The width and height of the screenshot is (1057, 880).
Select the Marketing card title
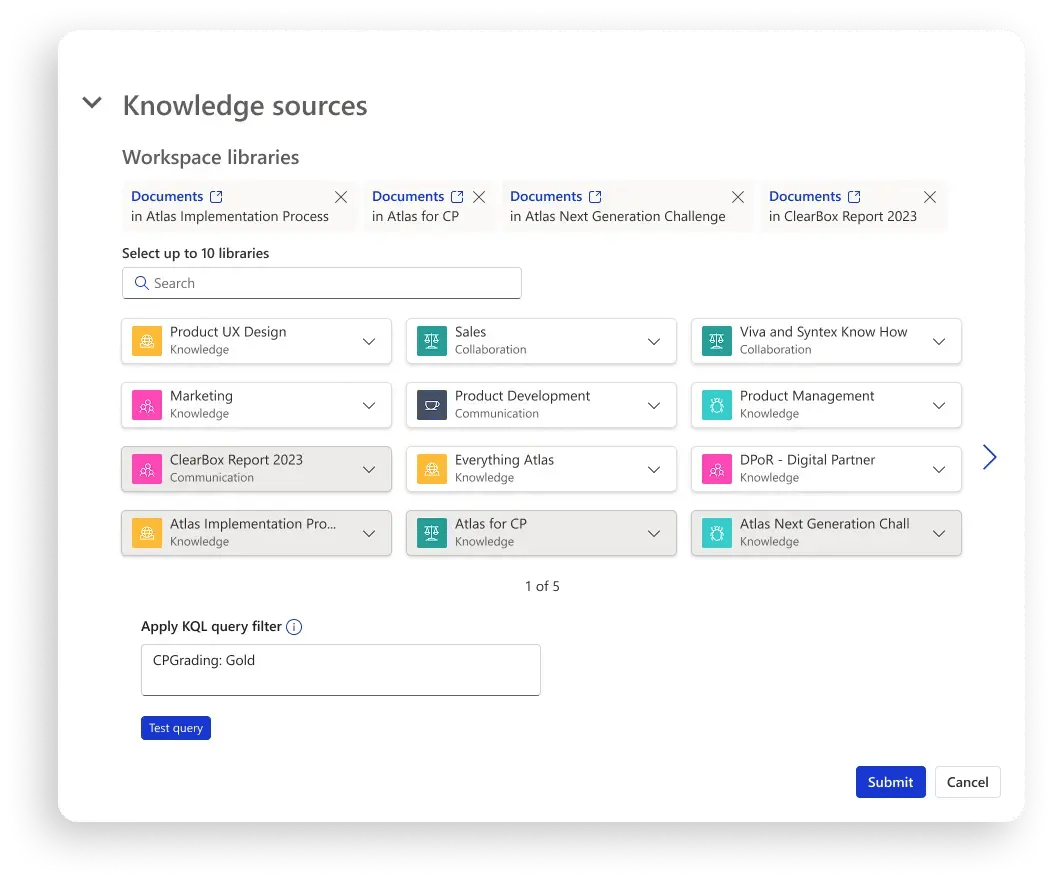pos(201,397)
